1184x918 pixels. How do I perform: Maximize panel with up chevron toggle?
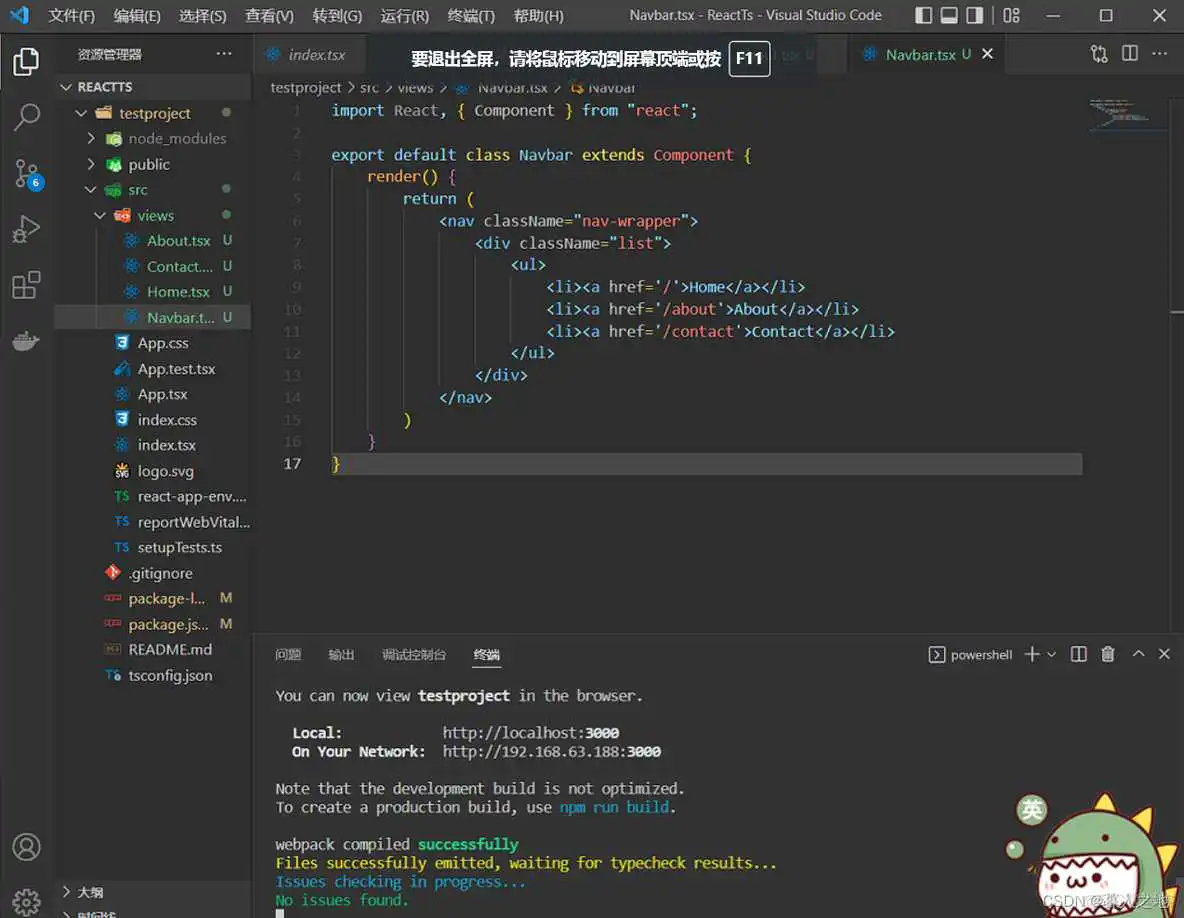[x=1138, y=653]
